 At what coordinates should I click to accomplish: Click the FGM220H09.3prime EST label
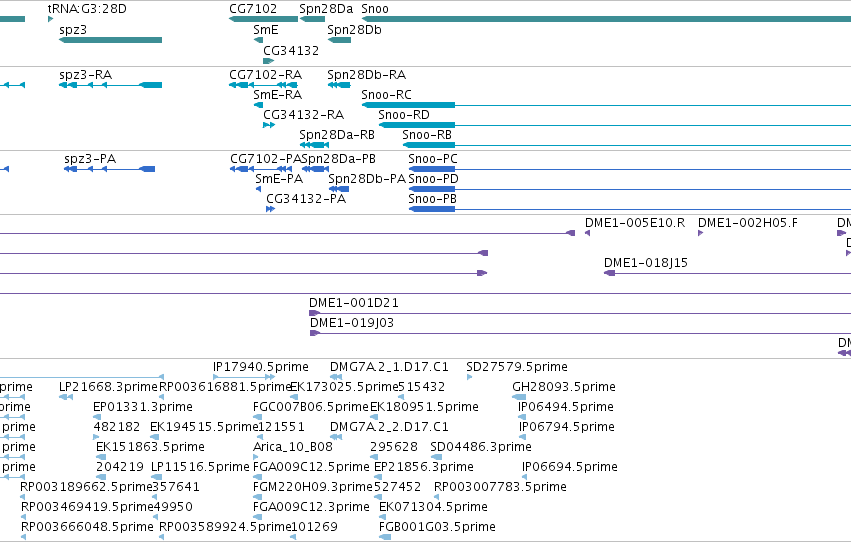pyautogui.click(x=313, y=487)
